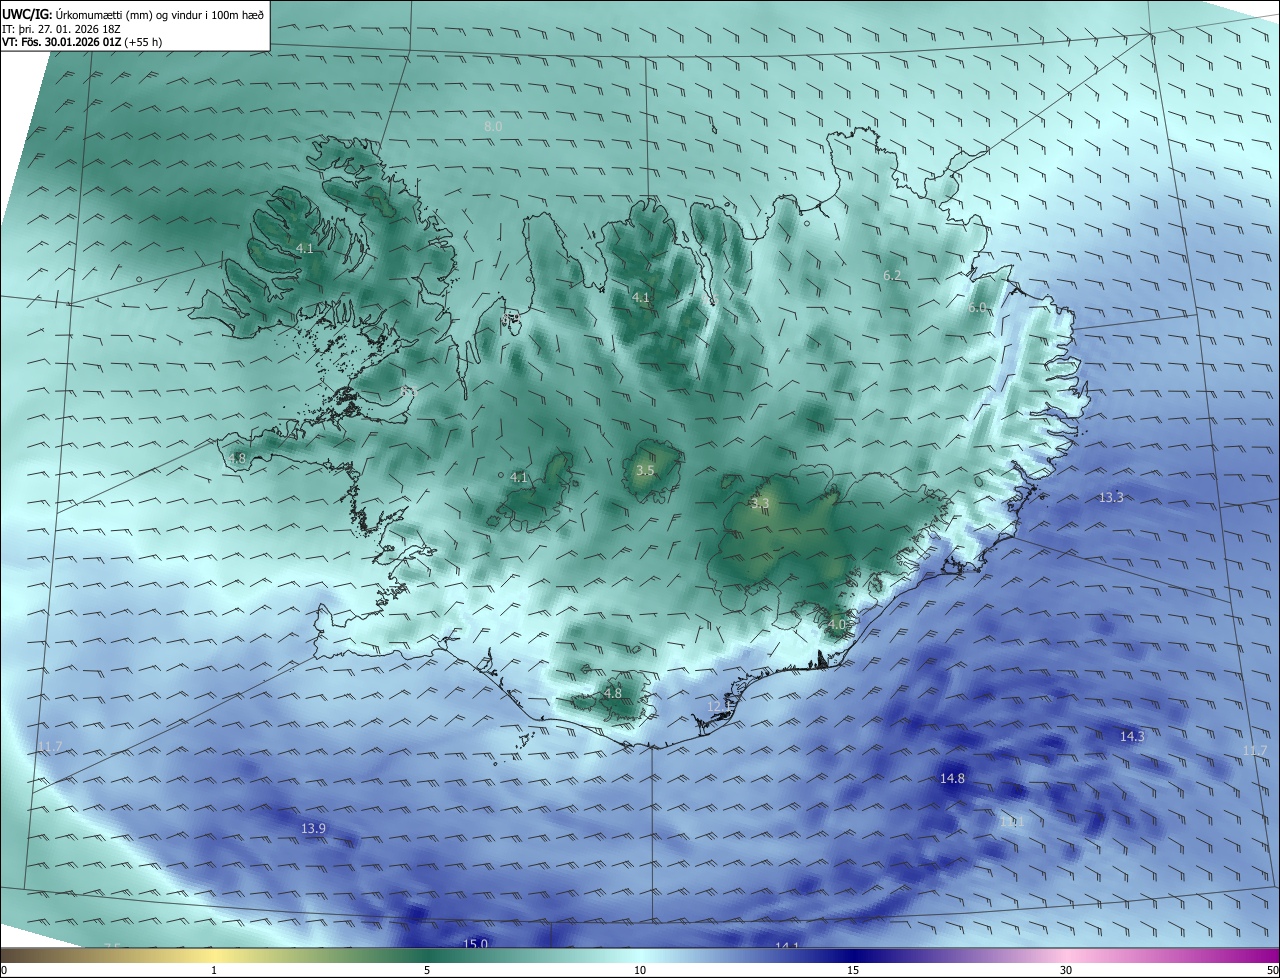1280x978 pixels.
Task: Click the 4.8 value label on Snæfellsnes peninsula
Action: pos(237,458)
